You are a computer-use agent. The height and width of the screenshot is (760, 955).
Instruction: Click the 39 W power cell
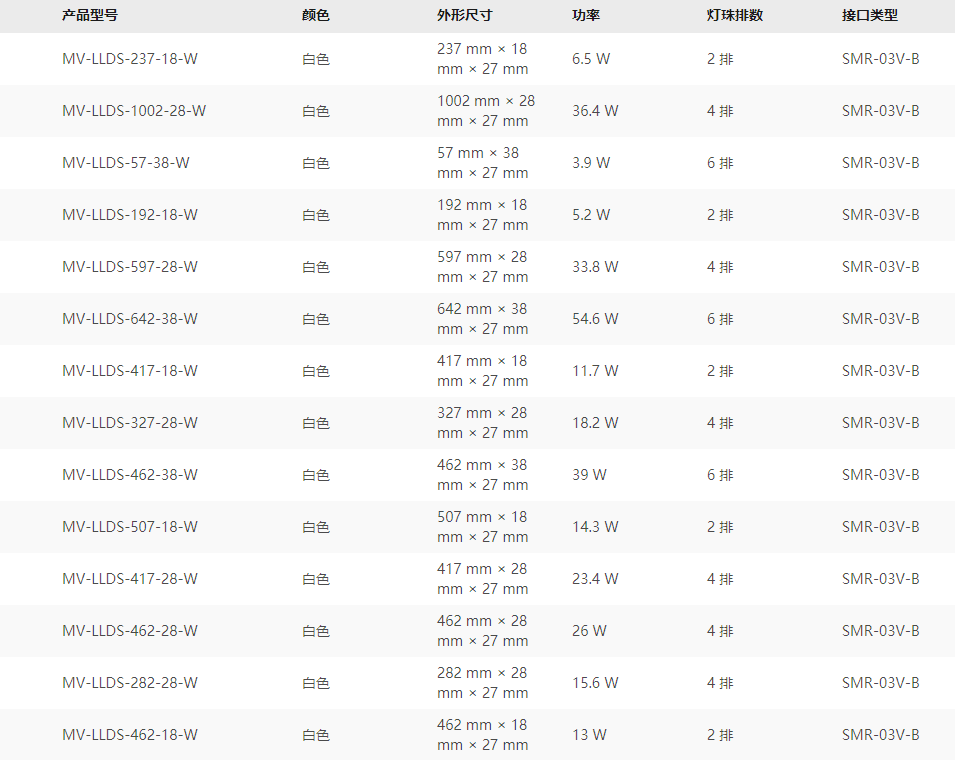tap(589, 475)
